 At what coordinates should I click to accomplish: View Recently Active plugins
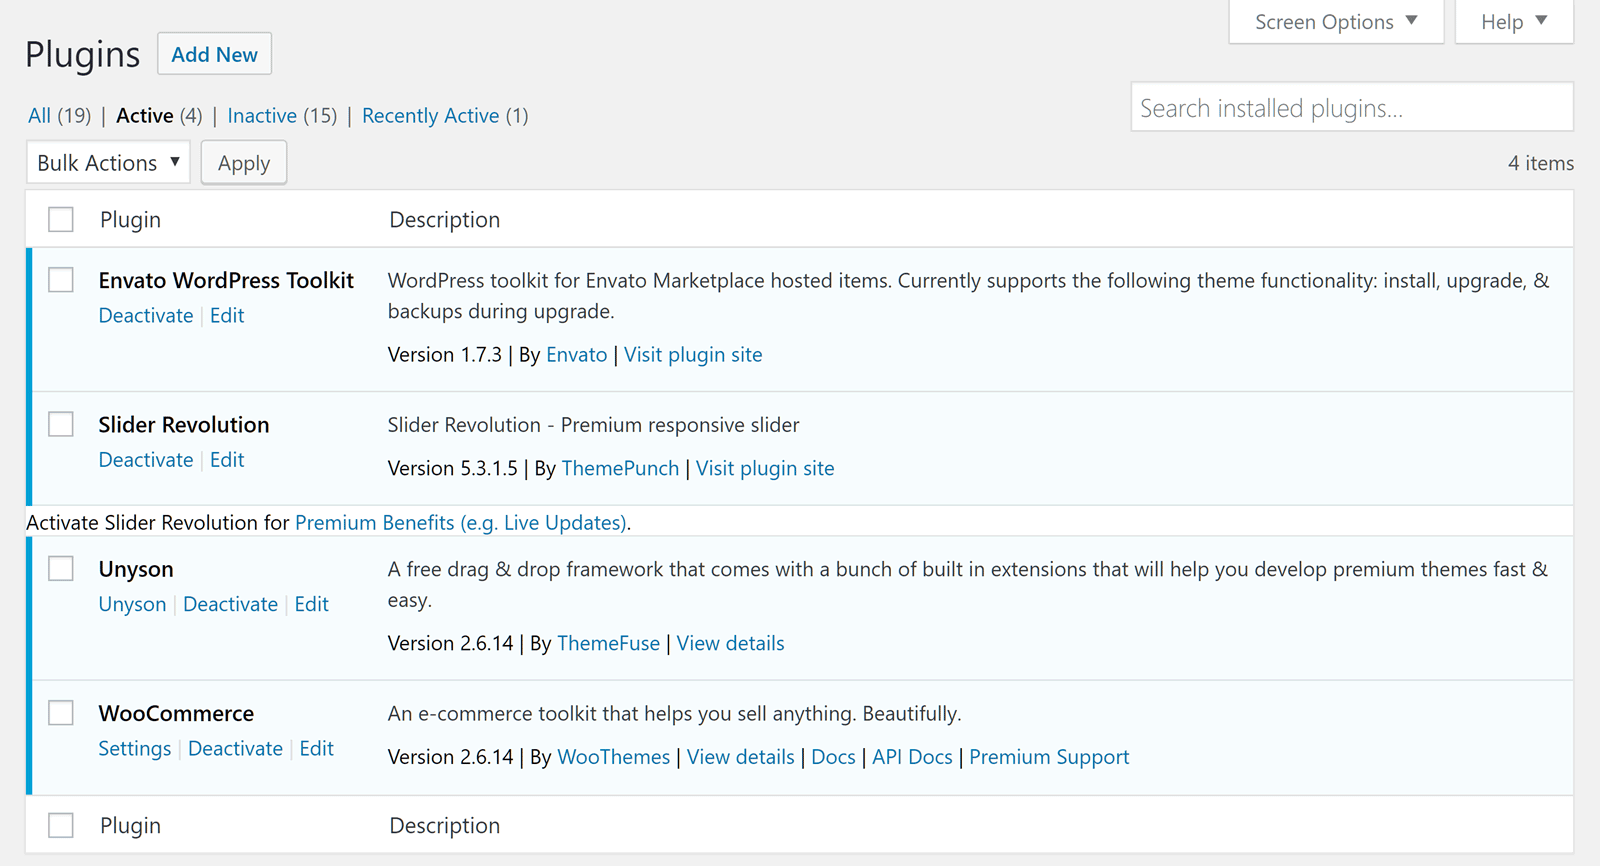[x=430, y=116]
